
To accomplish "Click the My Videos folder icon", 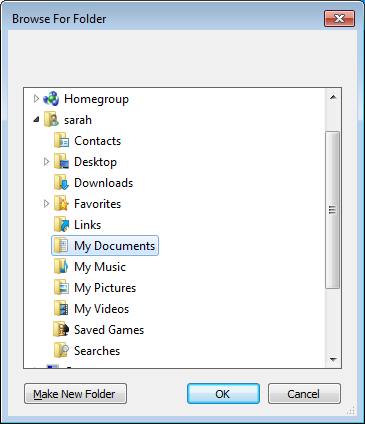I will pyautogui.click(x=61, y=309).
